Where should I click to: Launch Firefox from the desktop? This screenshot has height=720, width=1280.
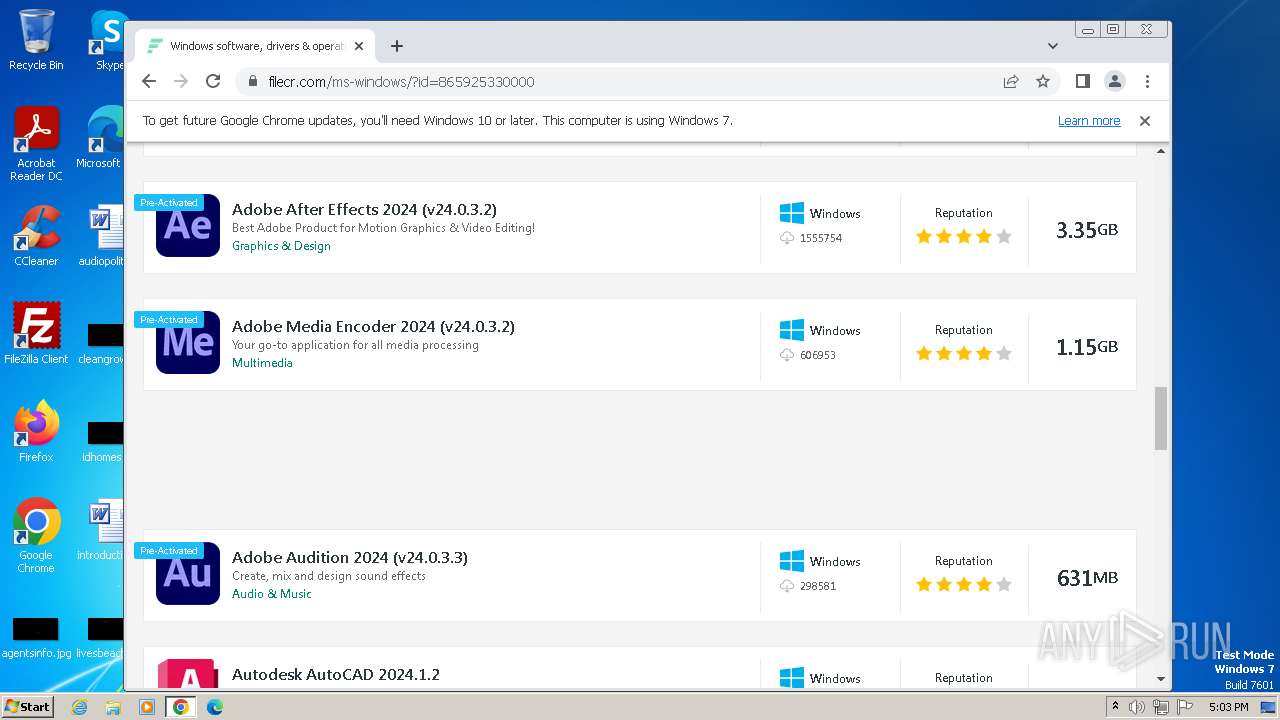(x=36, y=431)
